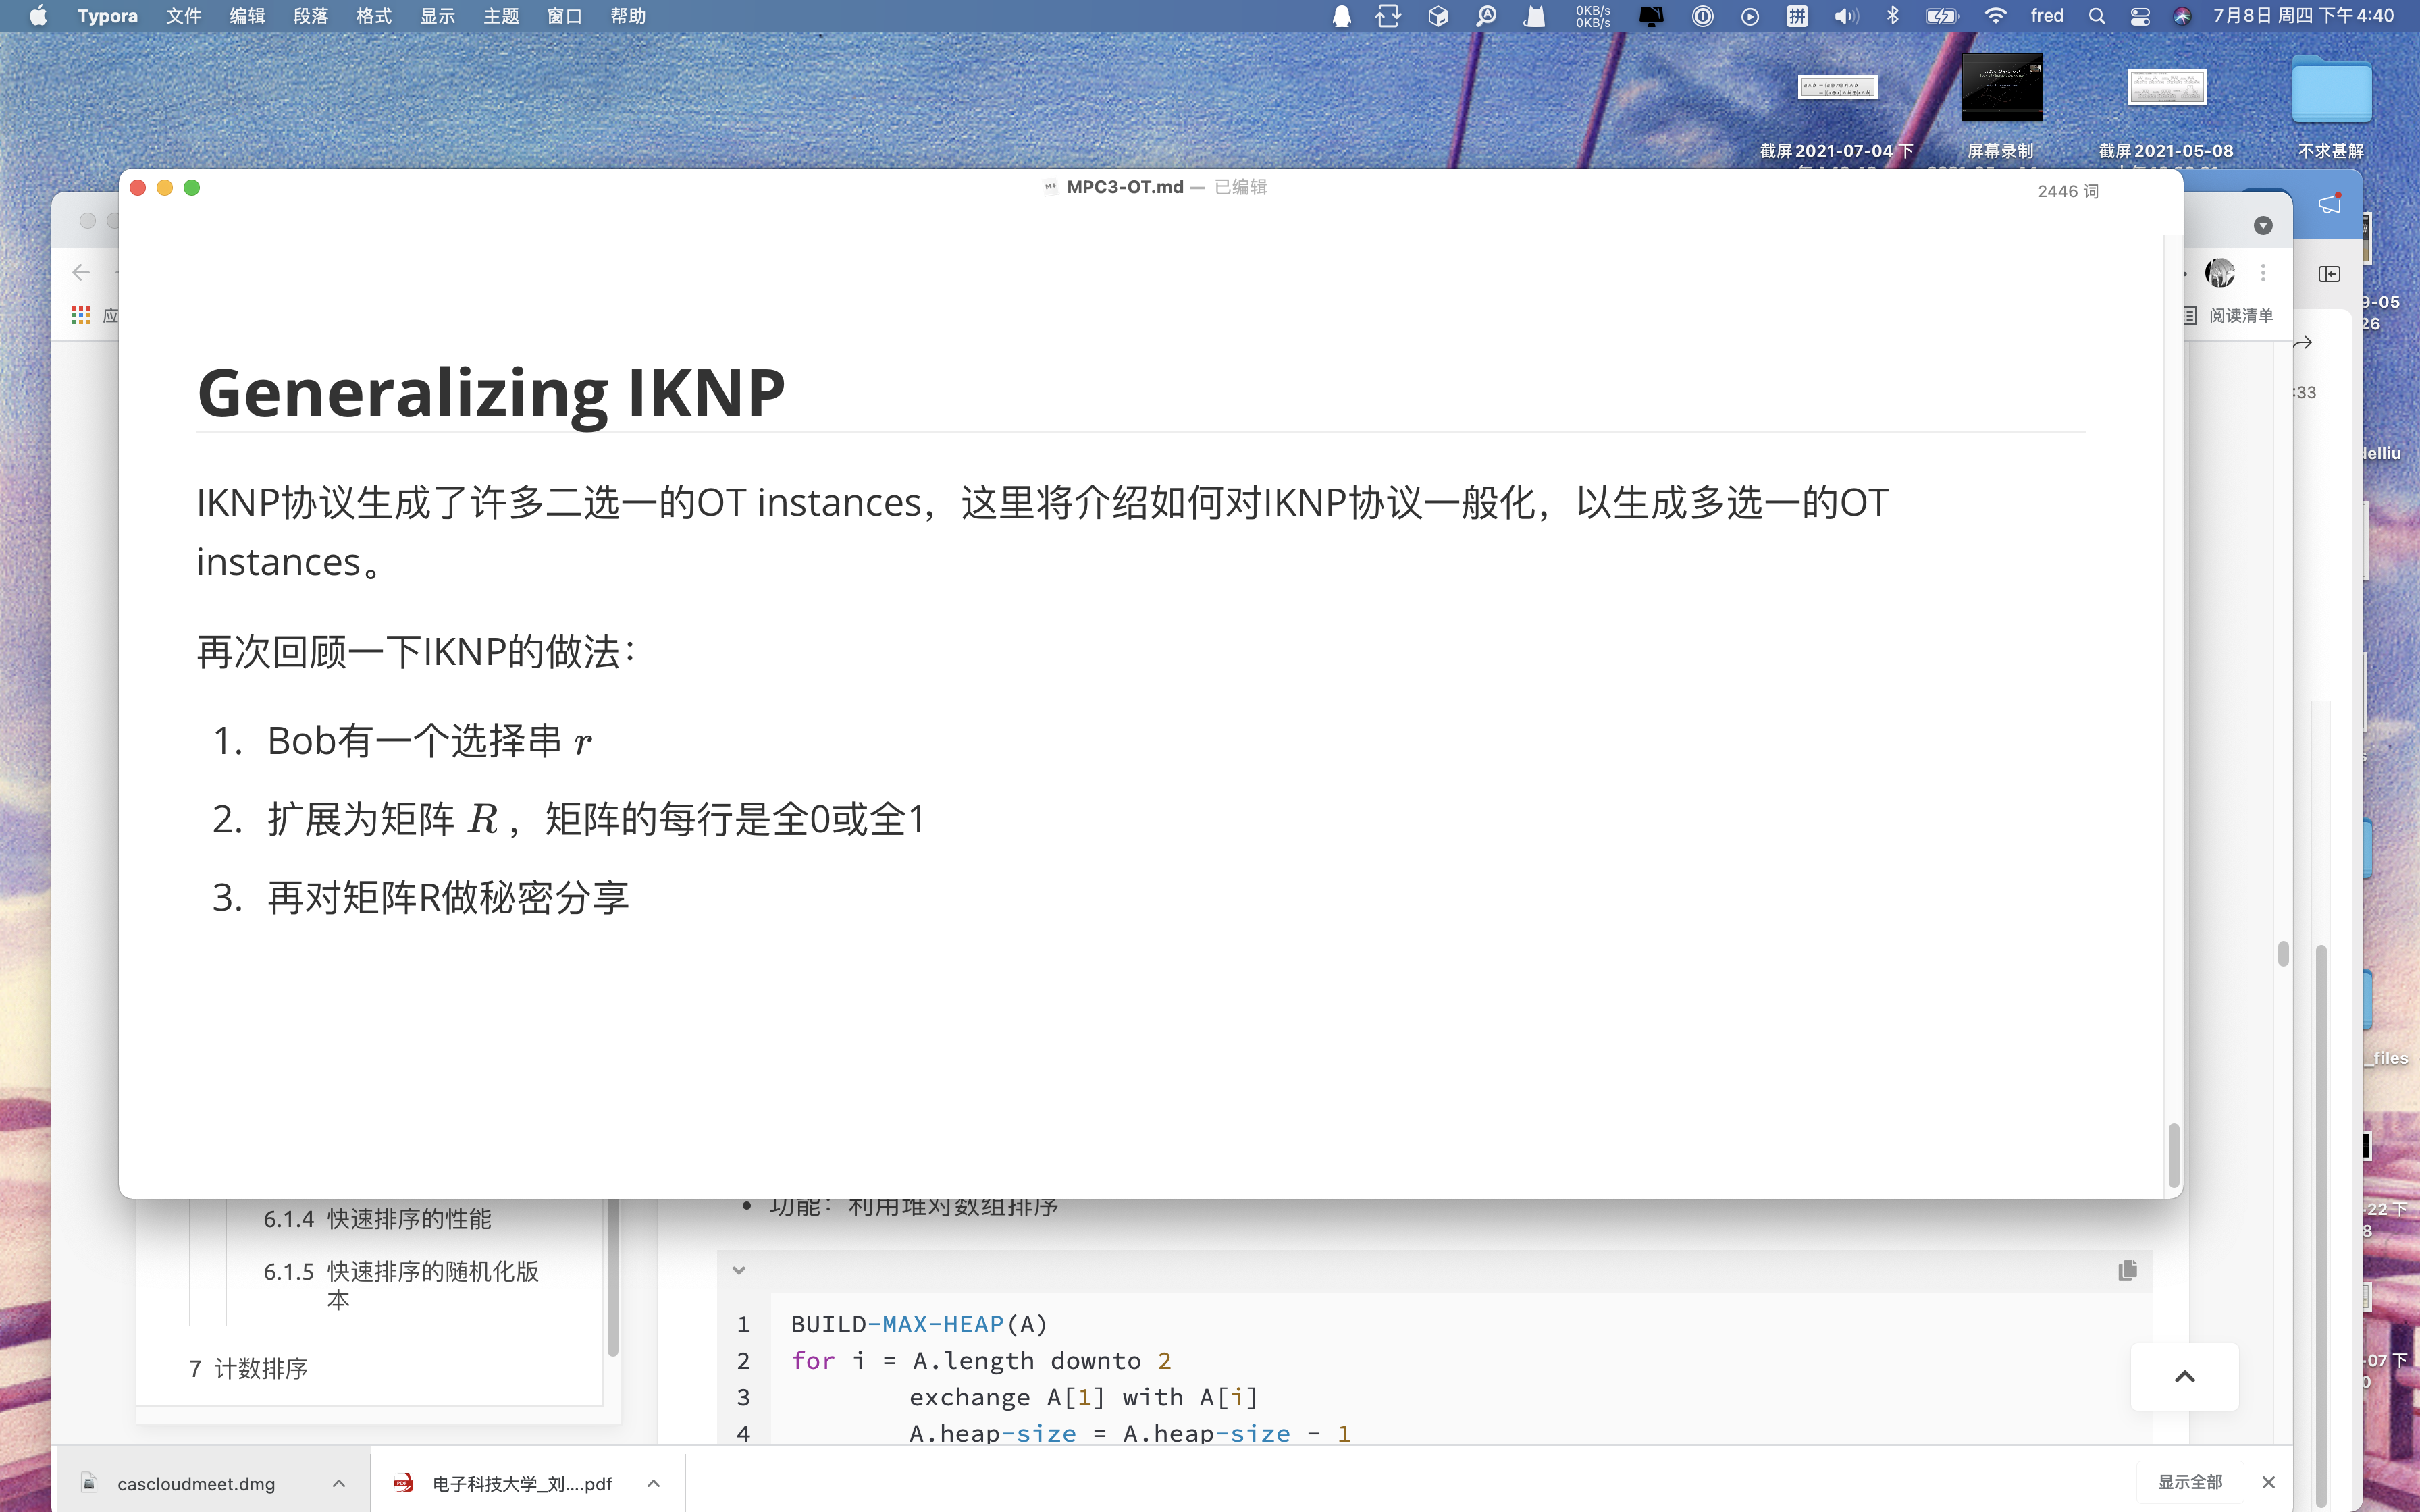The height and width of the screenshot is (1512, 2420).
Task: Click the webpage outline scrollbar
Action: point(613,1278)
